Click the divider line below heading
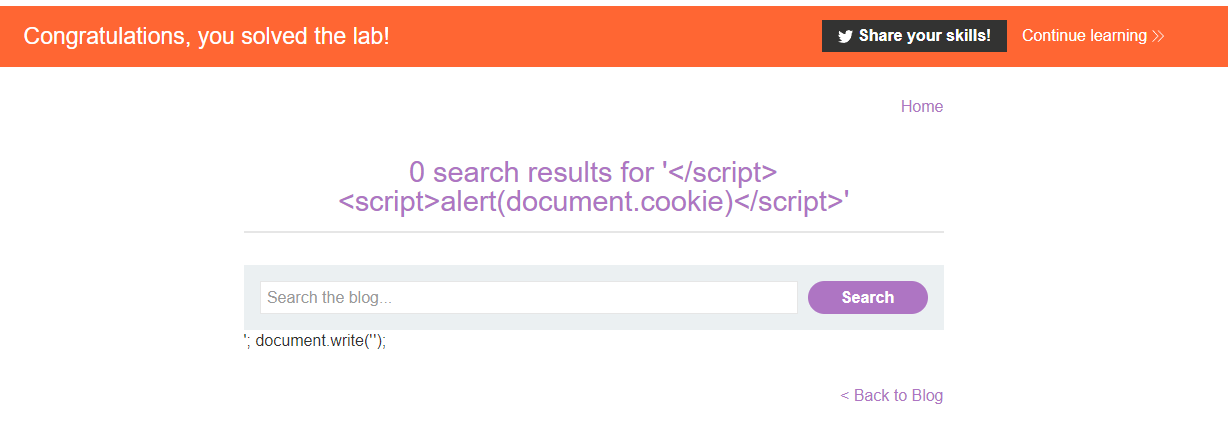1228x448 pixels. pos(594,231)
